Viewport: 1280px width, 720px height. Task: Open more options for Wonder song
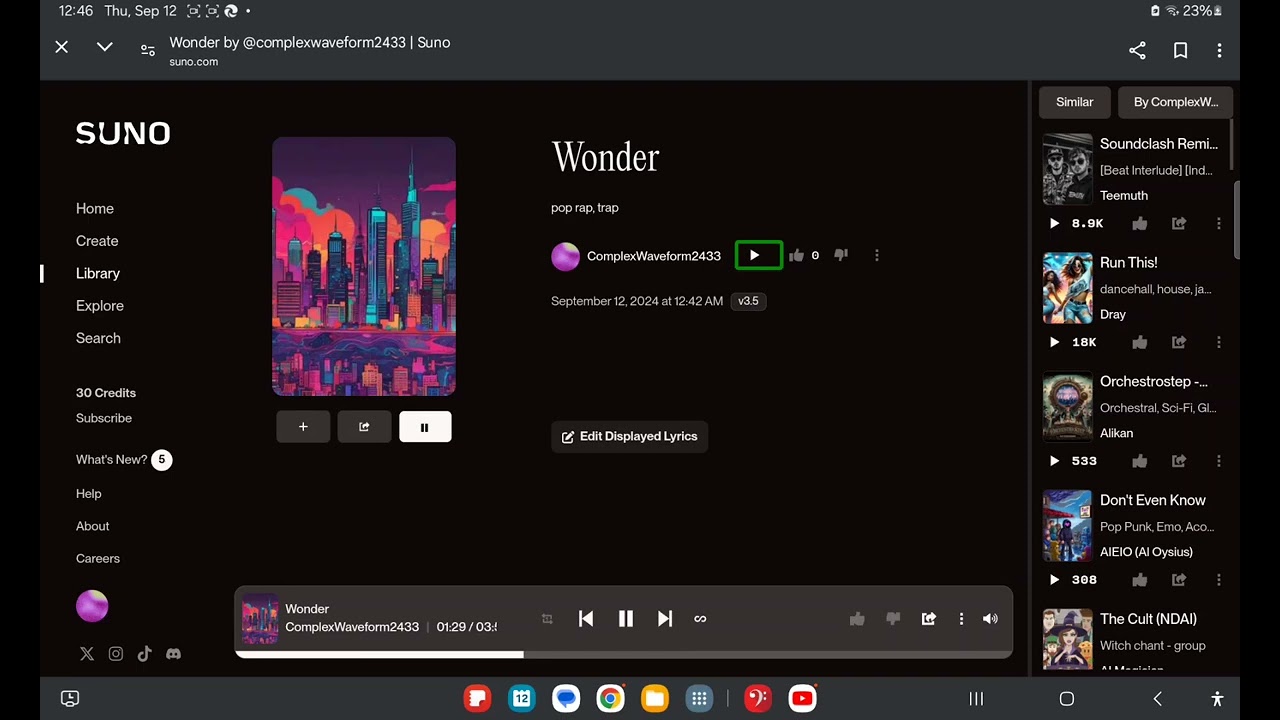[877, 256]
